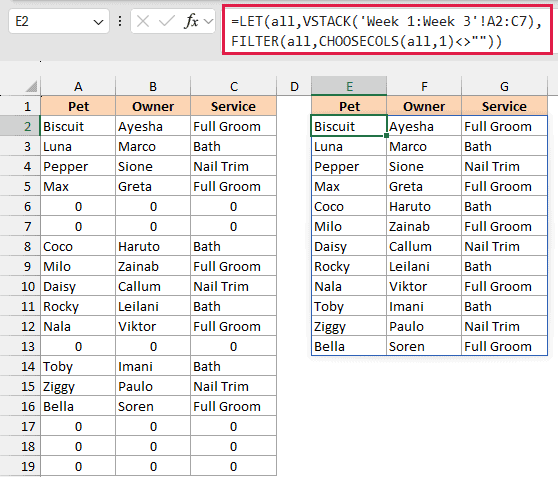Select cell A14 containing Toby
Image resolution: width=558 pixels, height=477 pixels.
point(78,366)
